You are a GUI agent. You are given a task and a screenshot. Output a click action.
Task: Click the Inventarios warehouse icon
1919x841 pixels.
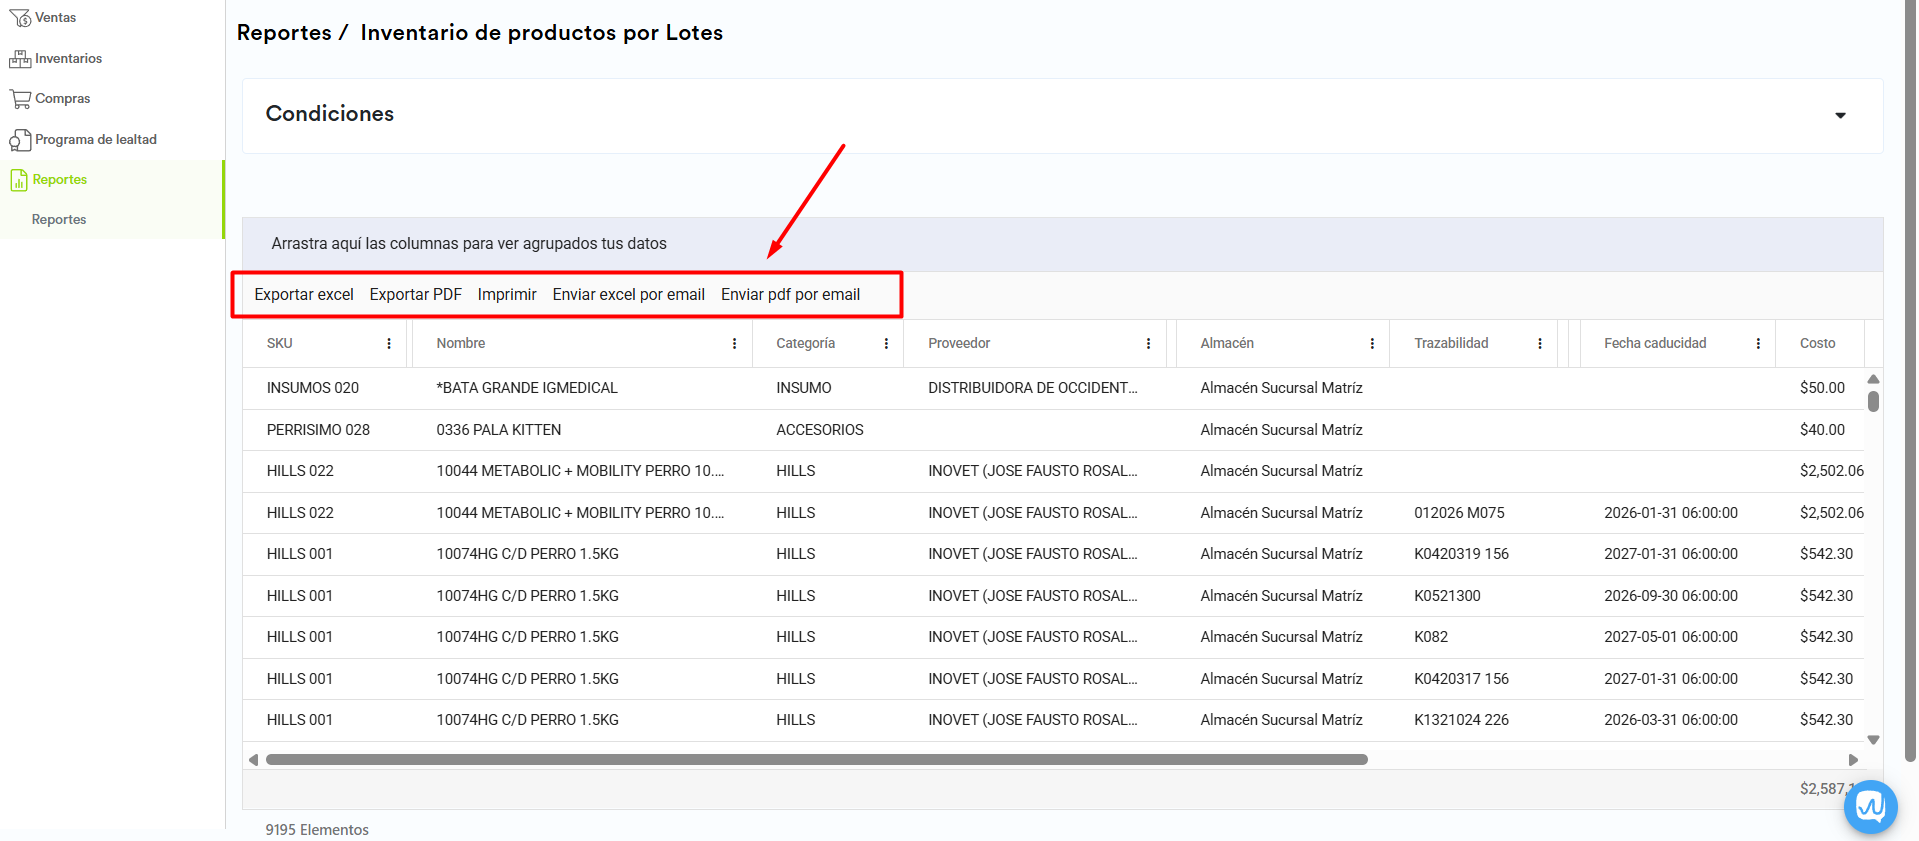20,59
